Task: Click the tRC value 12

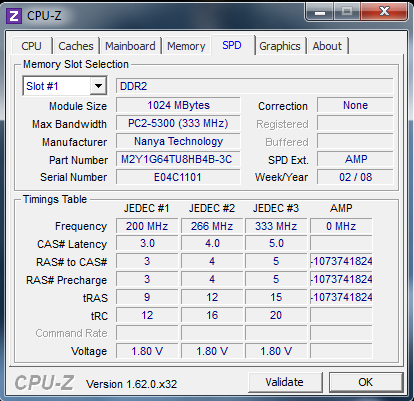Action: tap(147, 315)
